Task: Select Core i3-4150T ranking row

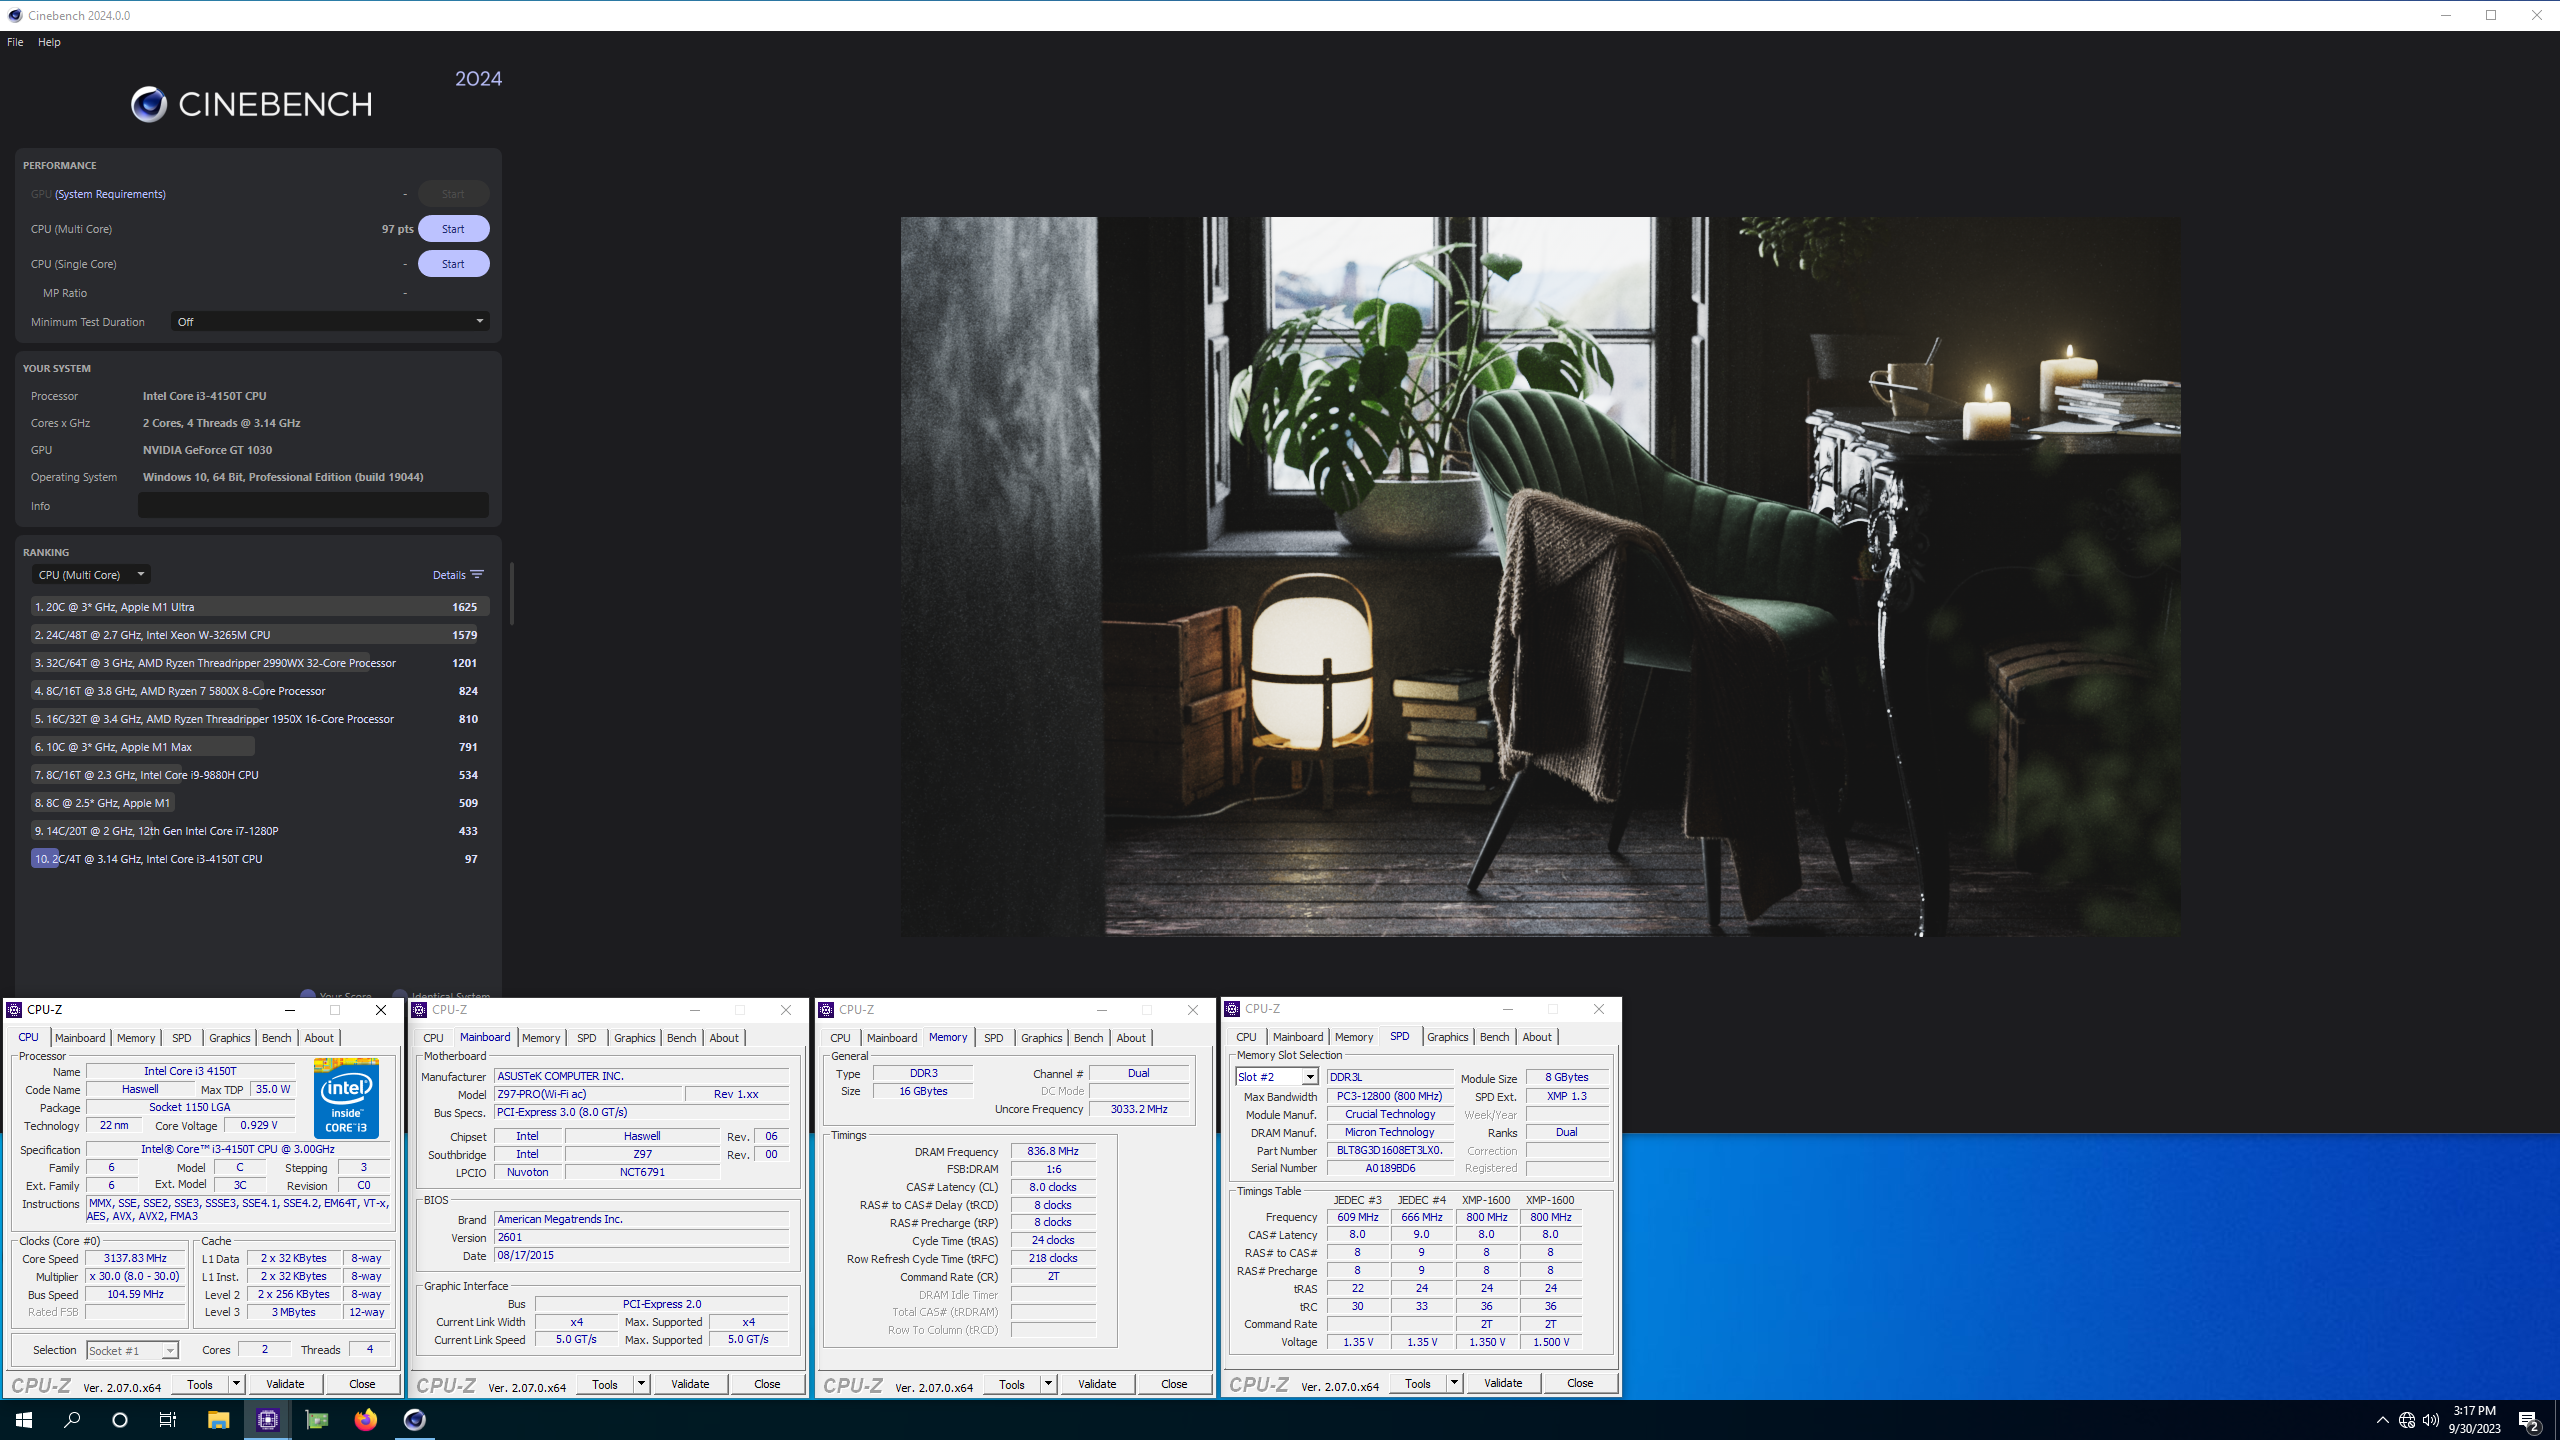Action: [260, 859]
